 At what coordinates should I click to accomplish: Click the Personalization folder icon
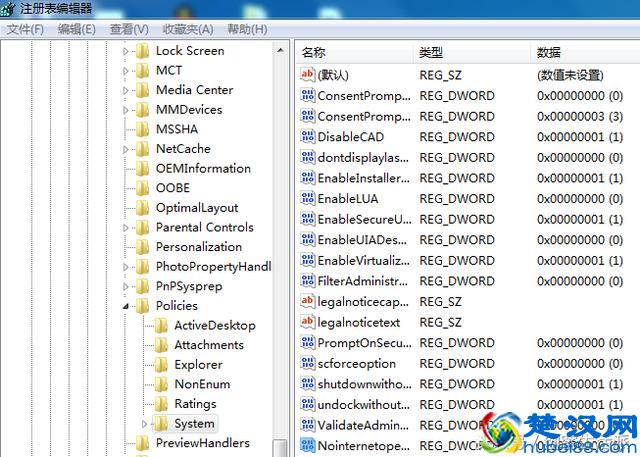142,247
